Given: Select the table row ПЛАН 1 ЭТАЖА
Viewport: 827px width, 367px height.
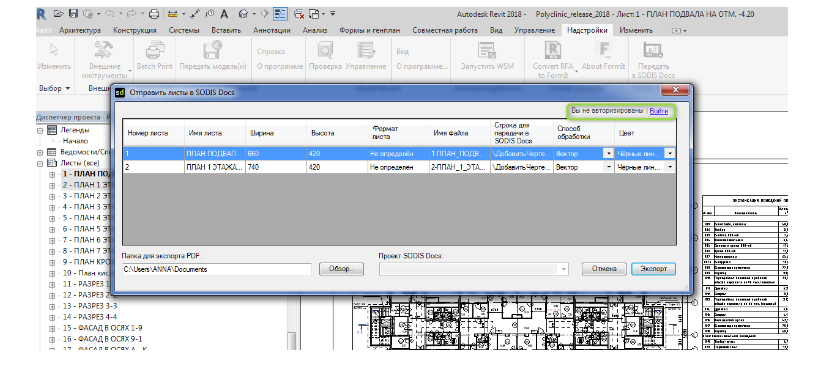Looking at the screenshot, I should point(399,167).
